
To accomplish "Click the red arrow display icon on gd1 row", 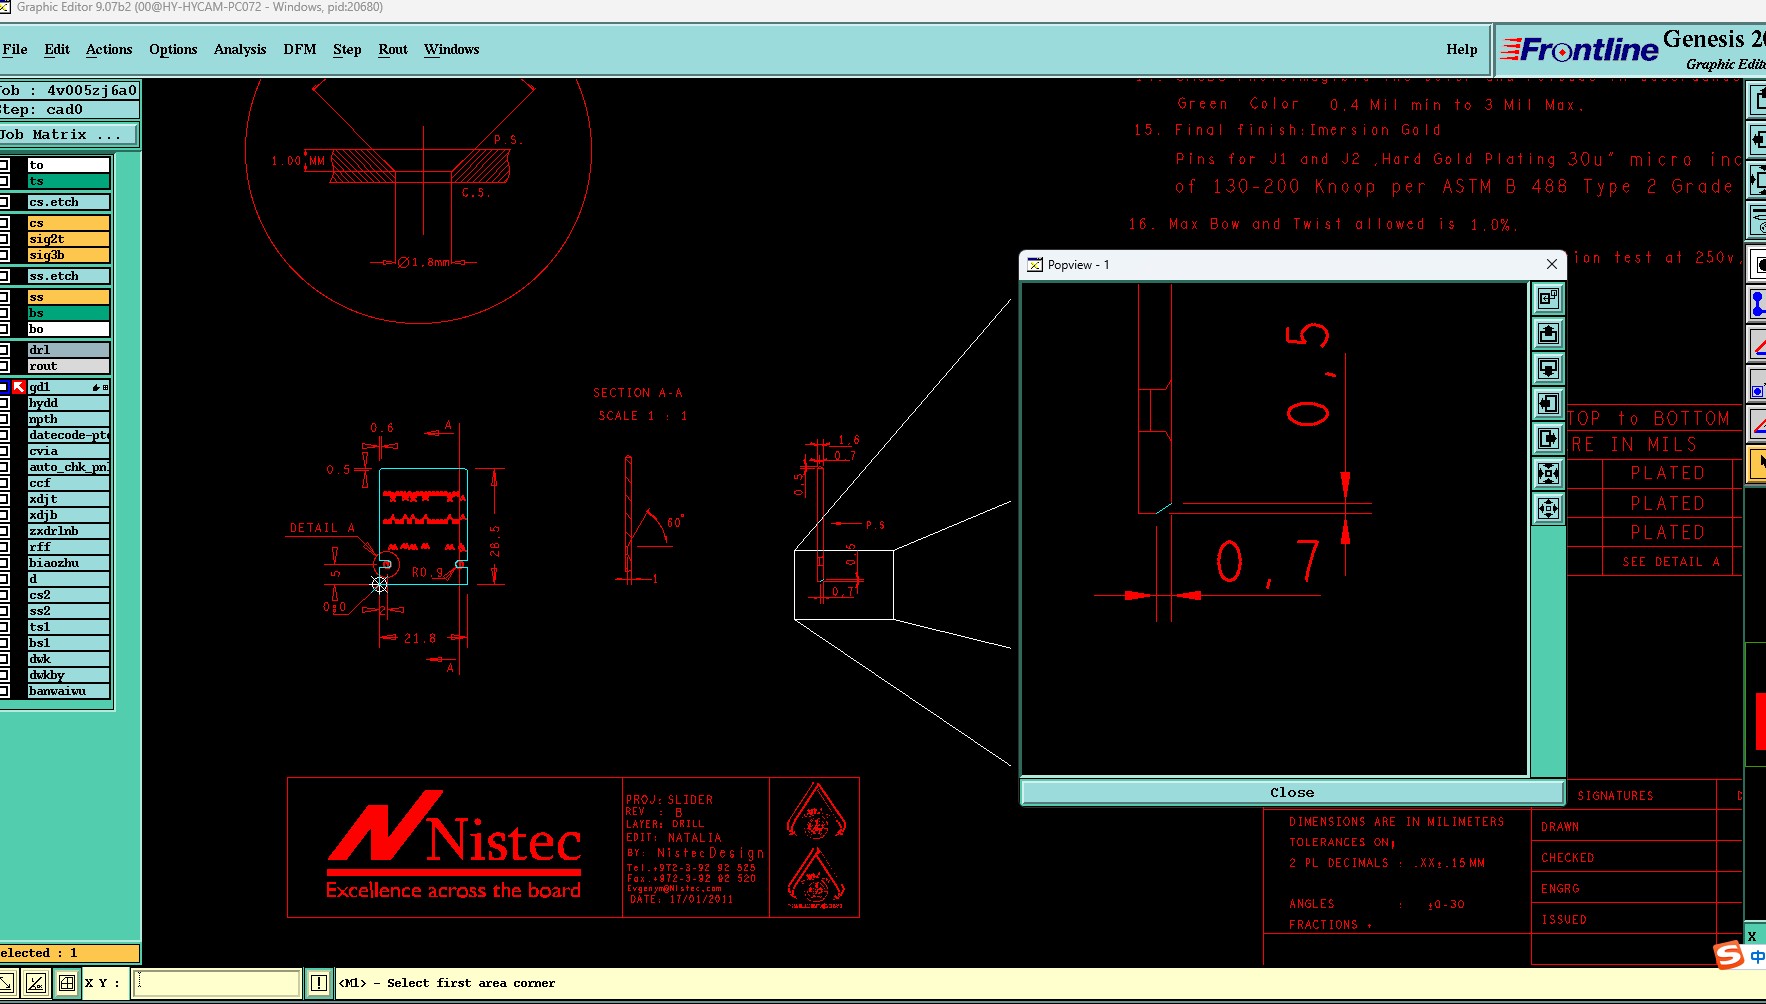I will (x=18, y=387).
